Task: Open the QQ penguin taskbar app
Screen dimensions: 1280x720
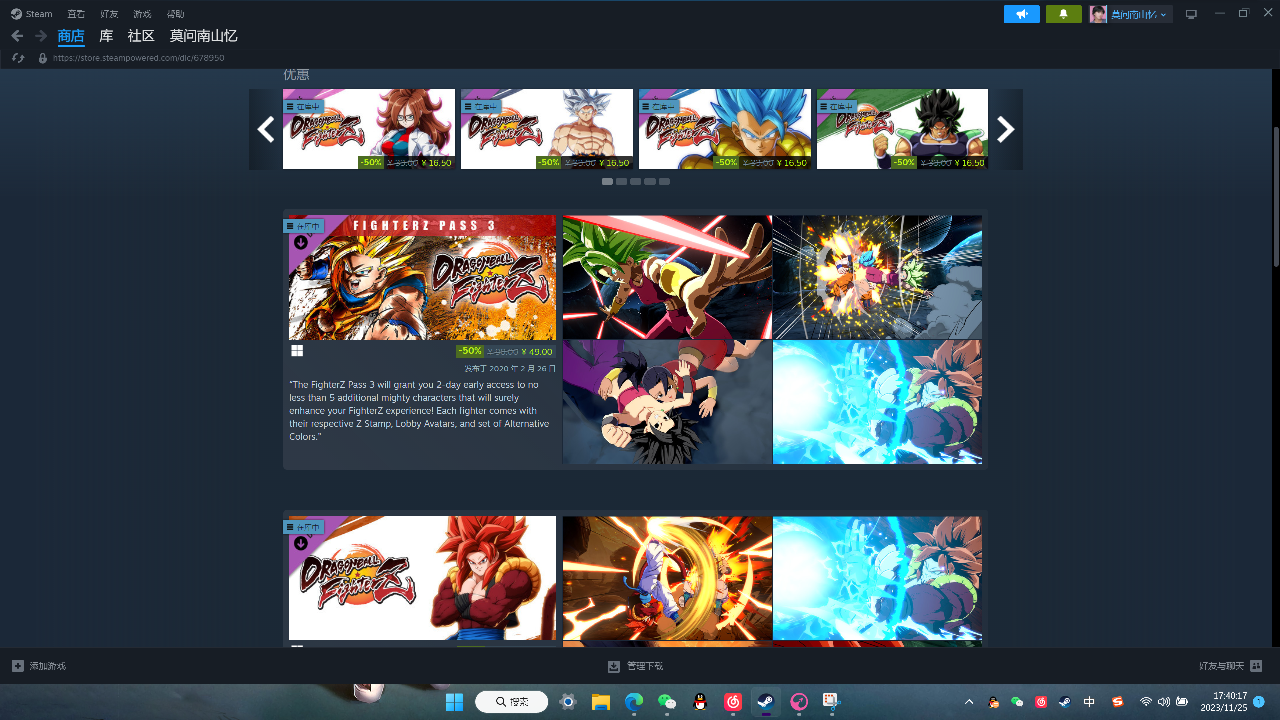Action: tap(700, 702)
